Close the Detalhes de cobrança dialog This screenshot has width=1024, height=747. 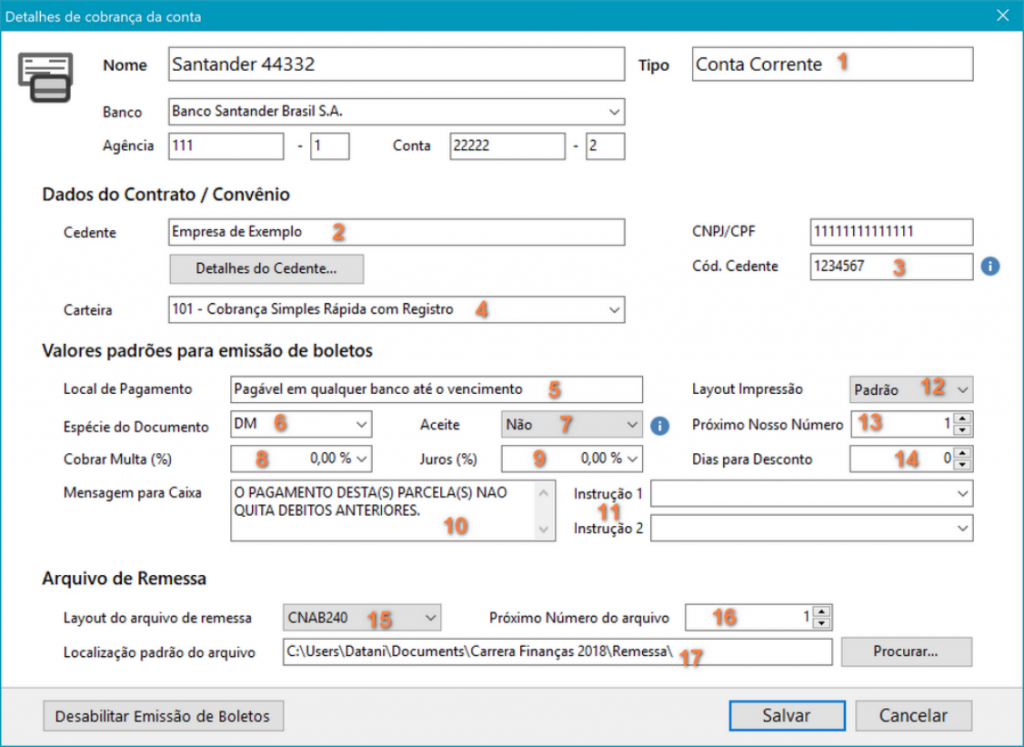[x=1002, y=14]
